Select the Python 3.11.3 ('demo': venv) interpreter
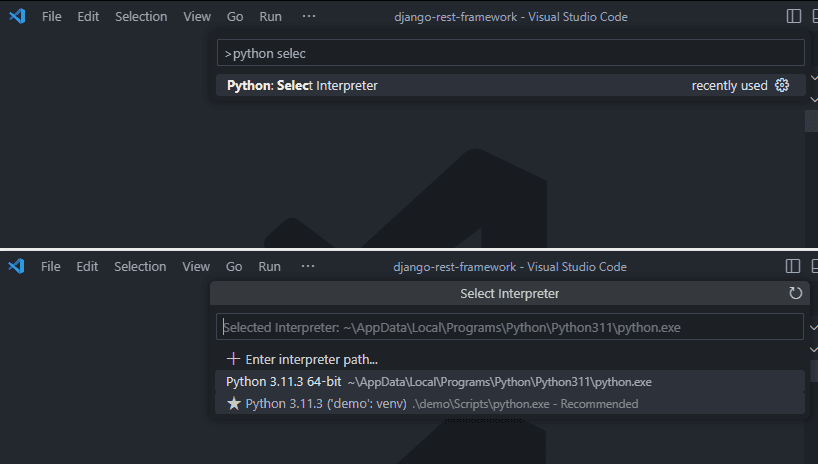The image size is (818, 464). tap(509, 403)
